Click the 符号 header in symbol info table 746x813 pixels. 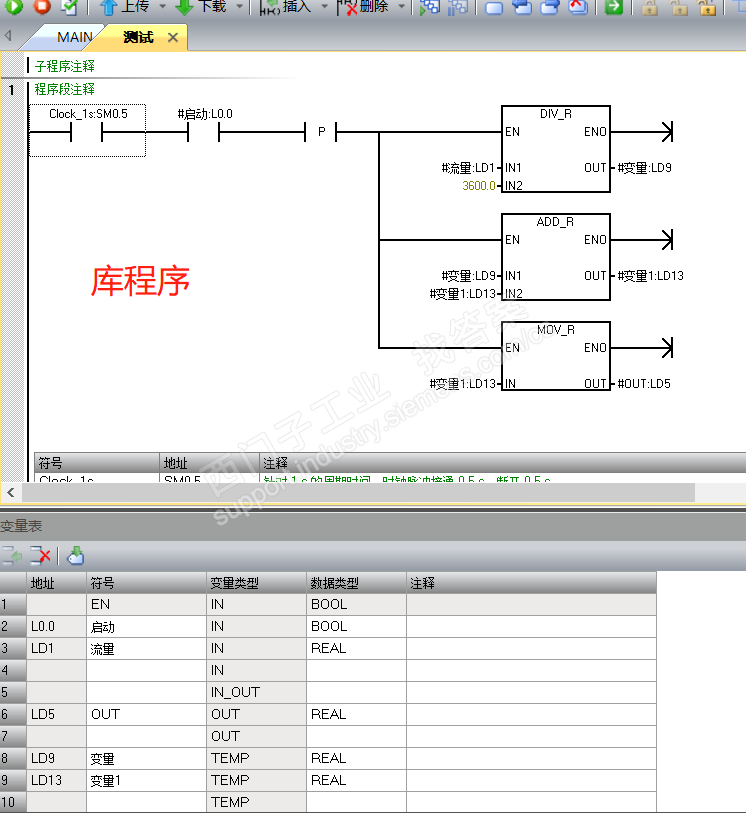(x=96, y=462)
